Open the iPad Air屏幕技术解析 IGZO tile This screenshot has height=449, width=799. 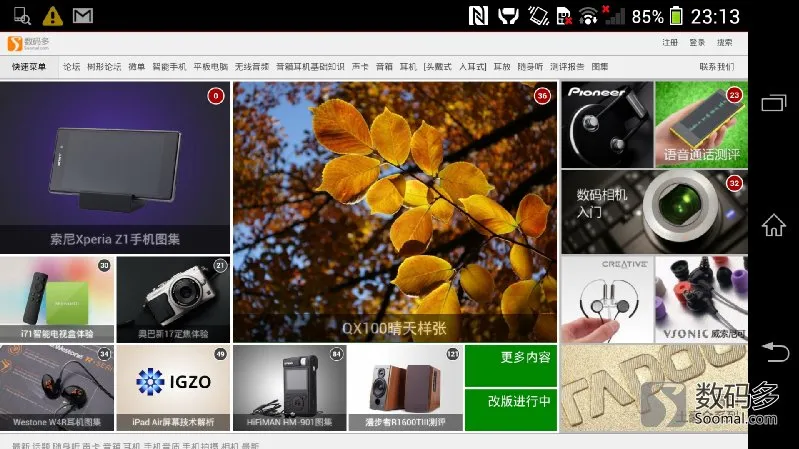(x=173, y=388)
